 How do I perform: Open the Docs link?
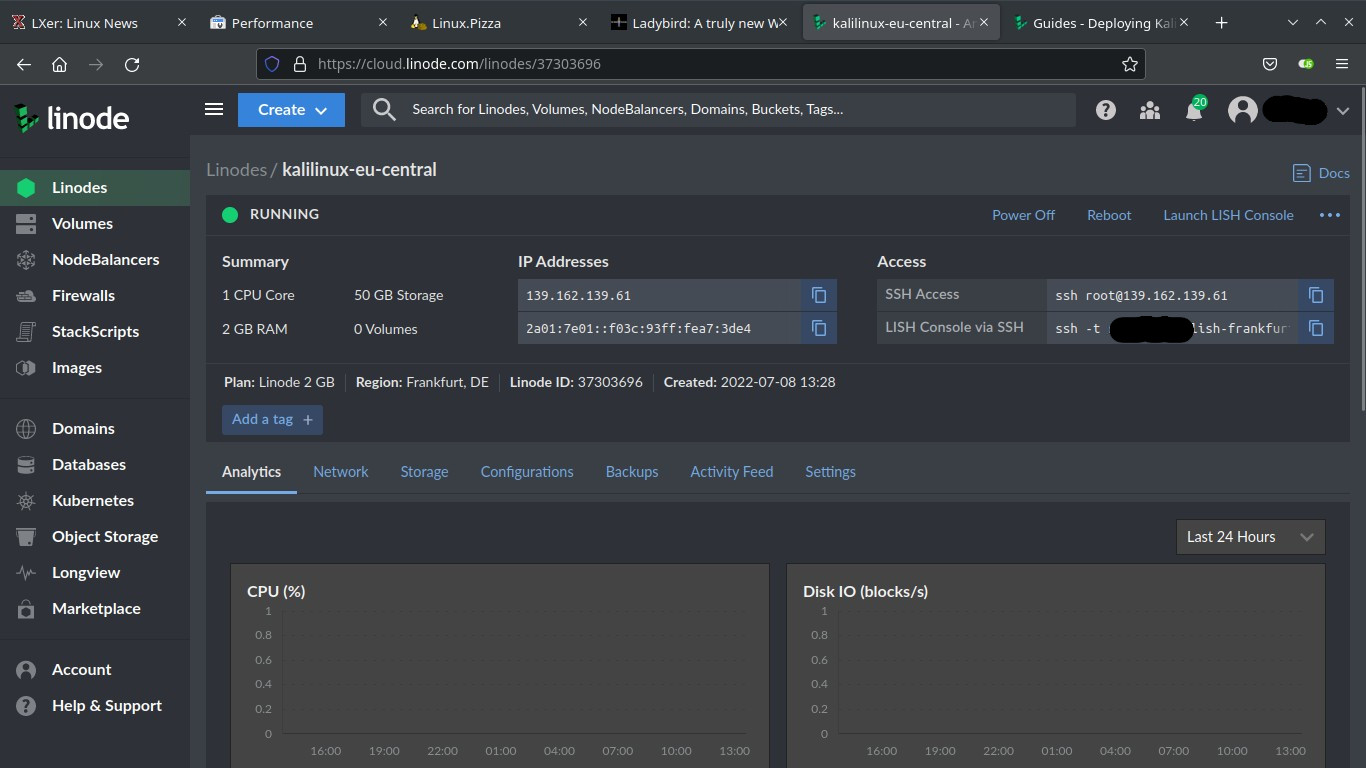(x=1321, y=173)
